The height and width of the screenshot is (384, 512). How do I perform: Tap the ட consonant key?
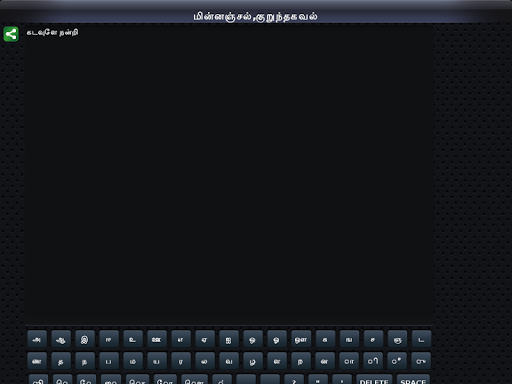421,339
